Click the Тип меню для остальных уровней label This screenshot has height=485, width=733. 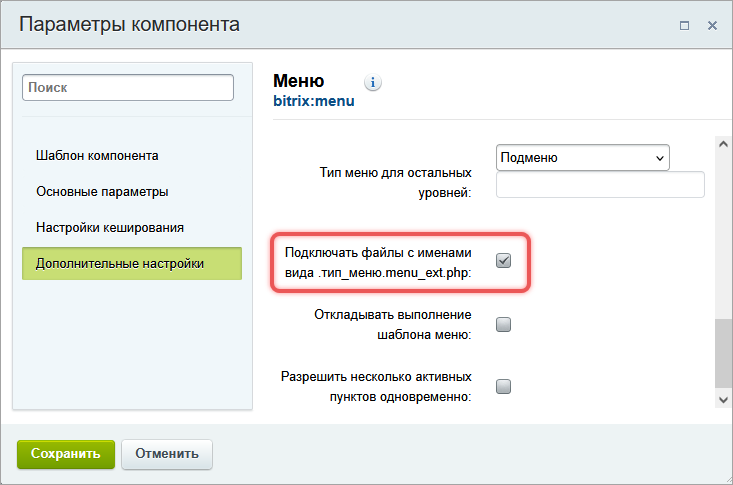394,182
